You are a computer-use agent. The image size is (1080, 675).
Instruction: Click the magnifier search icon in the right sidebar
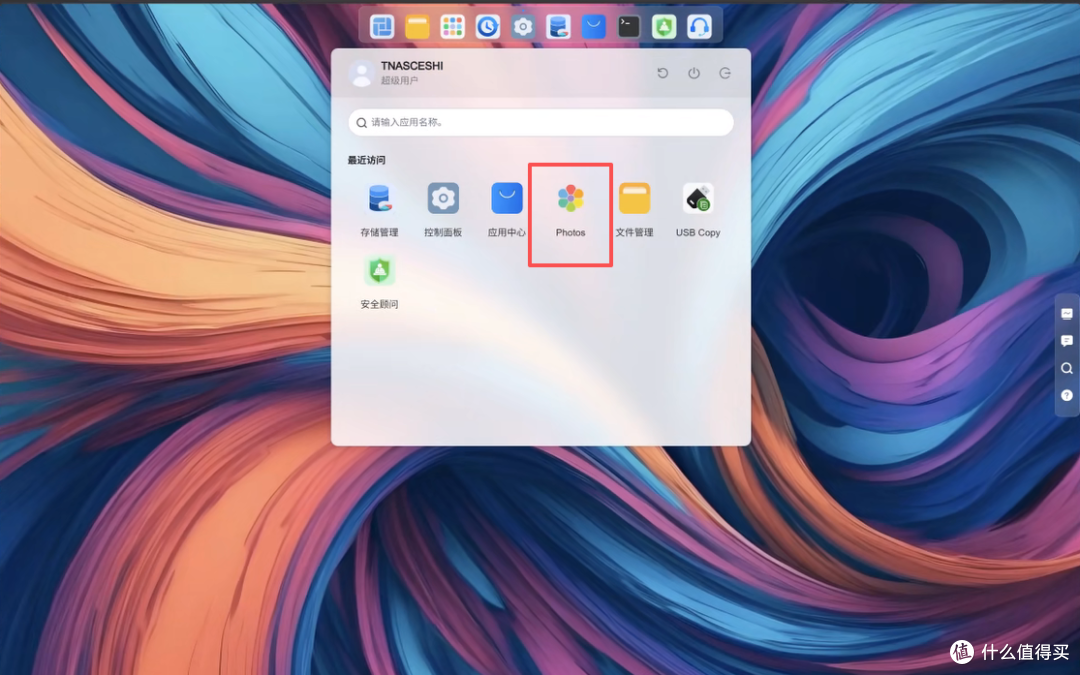click(x=1067, y=368)
